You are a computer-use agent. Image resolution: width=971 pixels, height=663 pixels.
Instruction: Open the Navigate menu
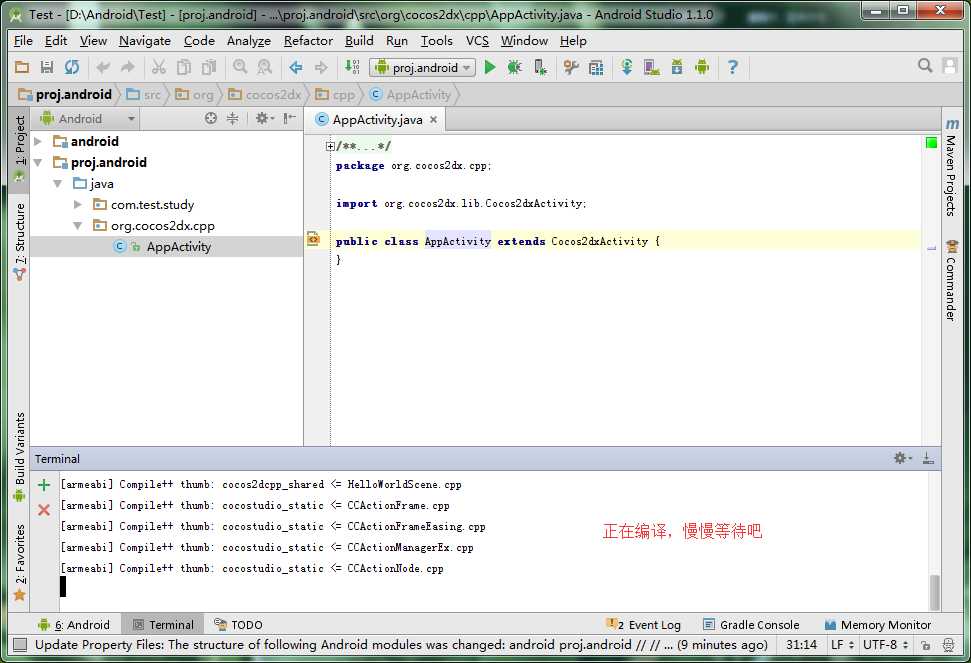pos(145,41)
